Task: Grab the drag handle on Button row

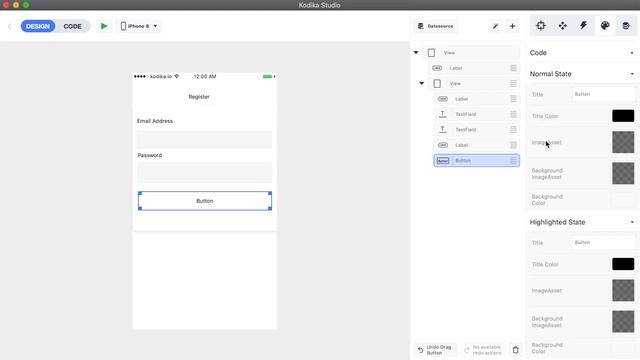Action: click(513, 160)
